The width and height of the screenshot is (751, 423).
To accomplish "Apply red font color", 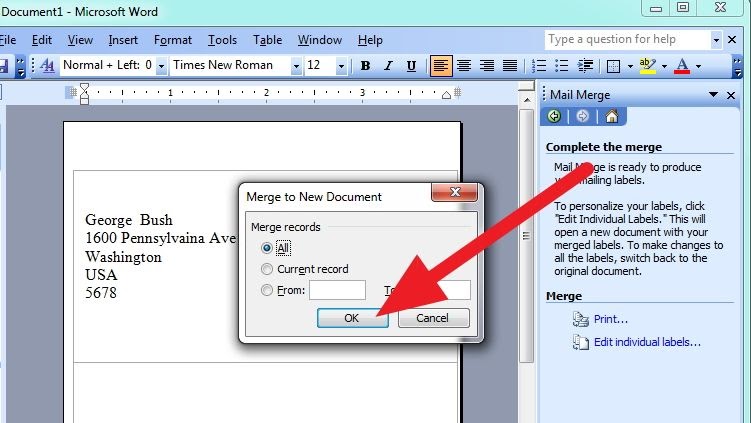I will [682, 66].
